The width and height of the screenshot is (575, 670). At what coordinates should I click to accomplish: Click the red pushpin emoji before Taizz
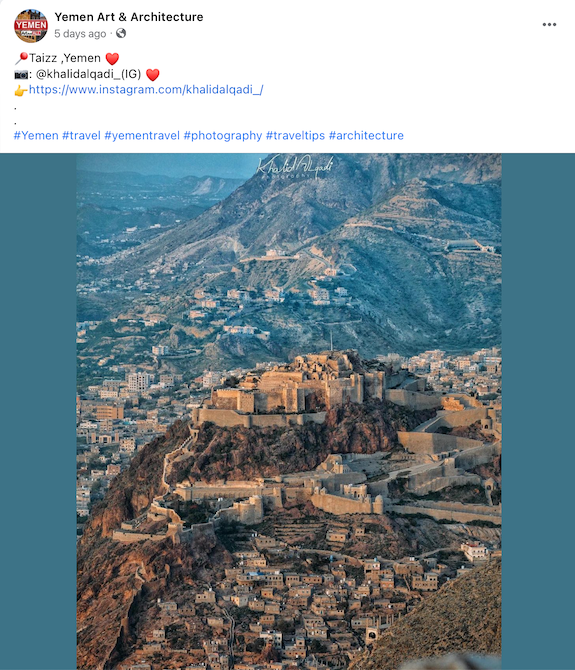pos(21,58)
